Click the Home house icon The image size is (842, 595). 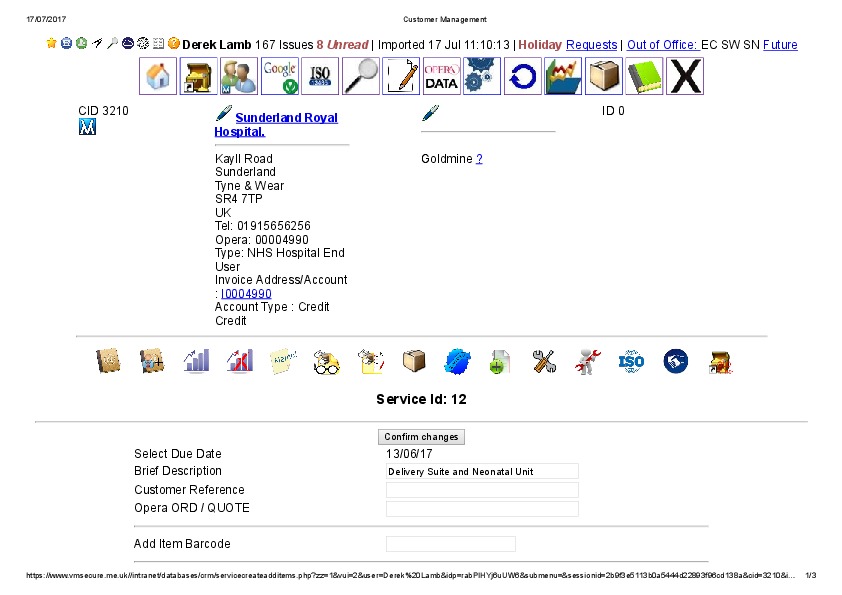157,77
